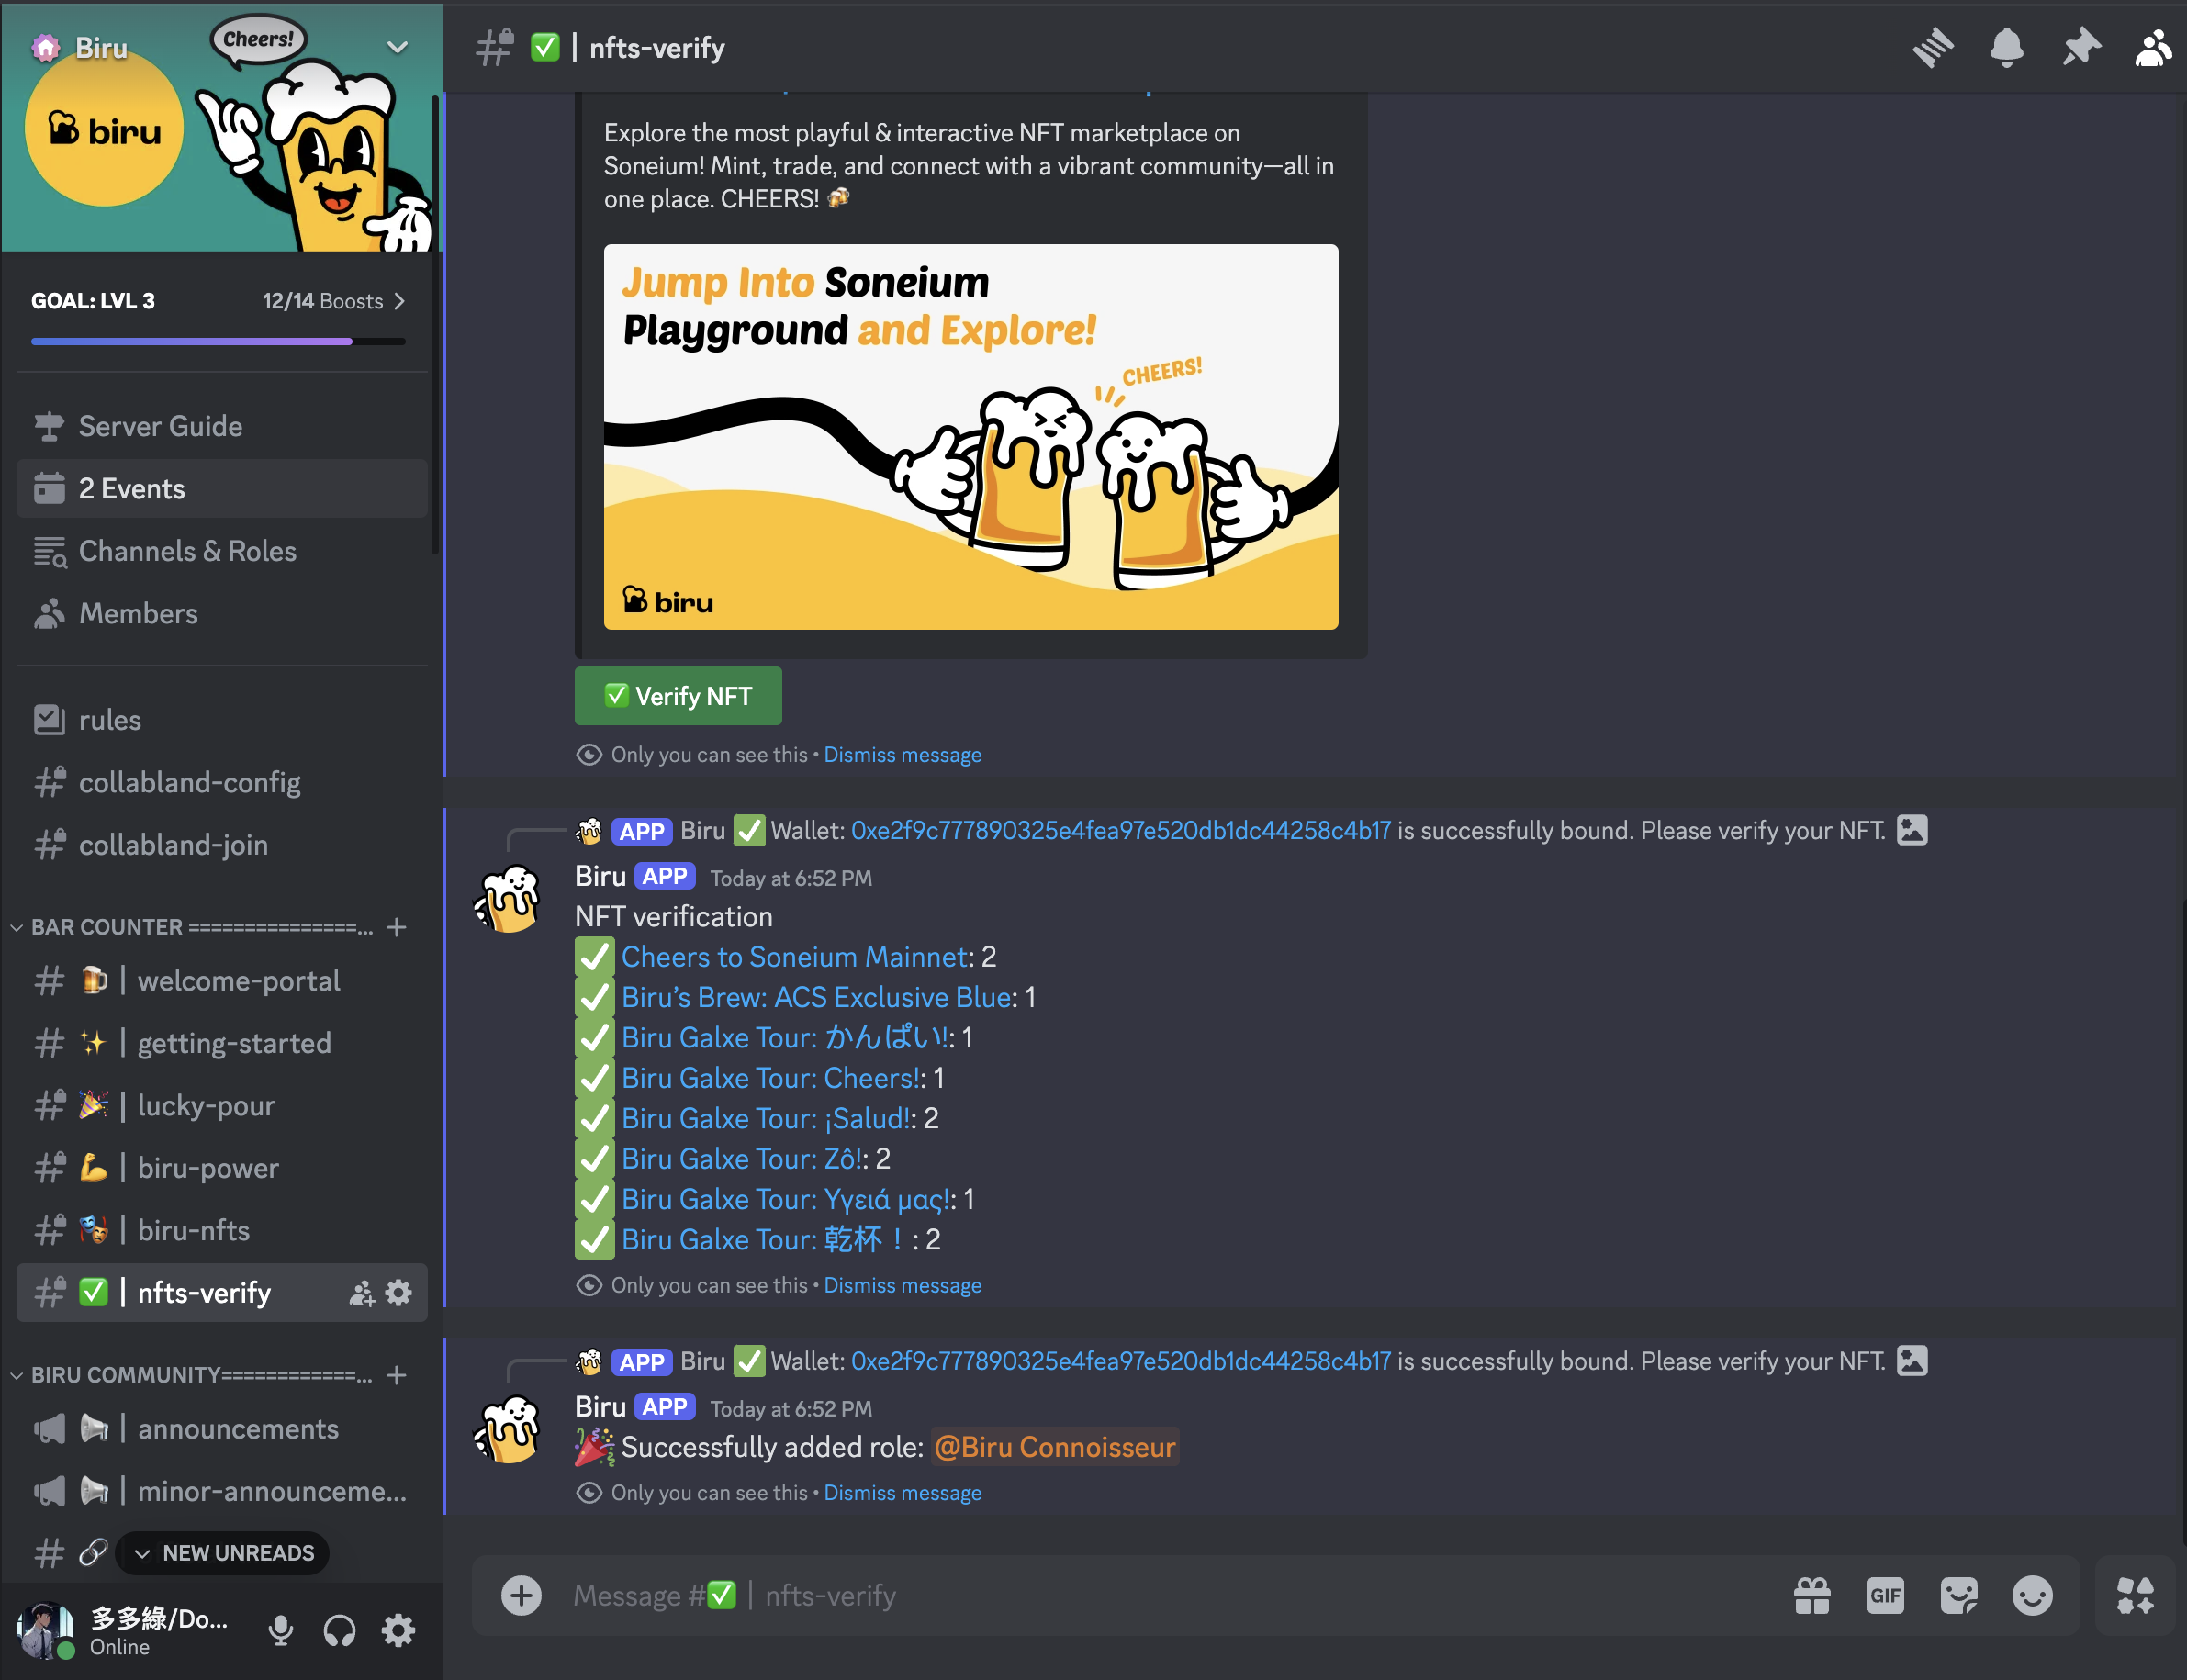Deafen audio with headphones icon
The image size is (2187, 1680).
tap(339, 1631)
